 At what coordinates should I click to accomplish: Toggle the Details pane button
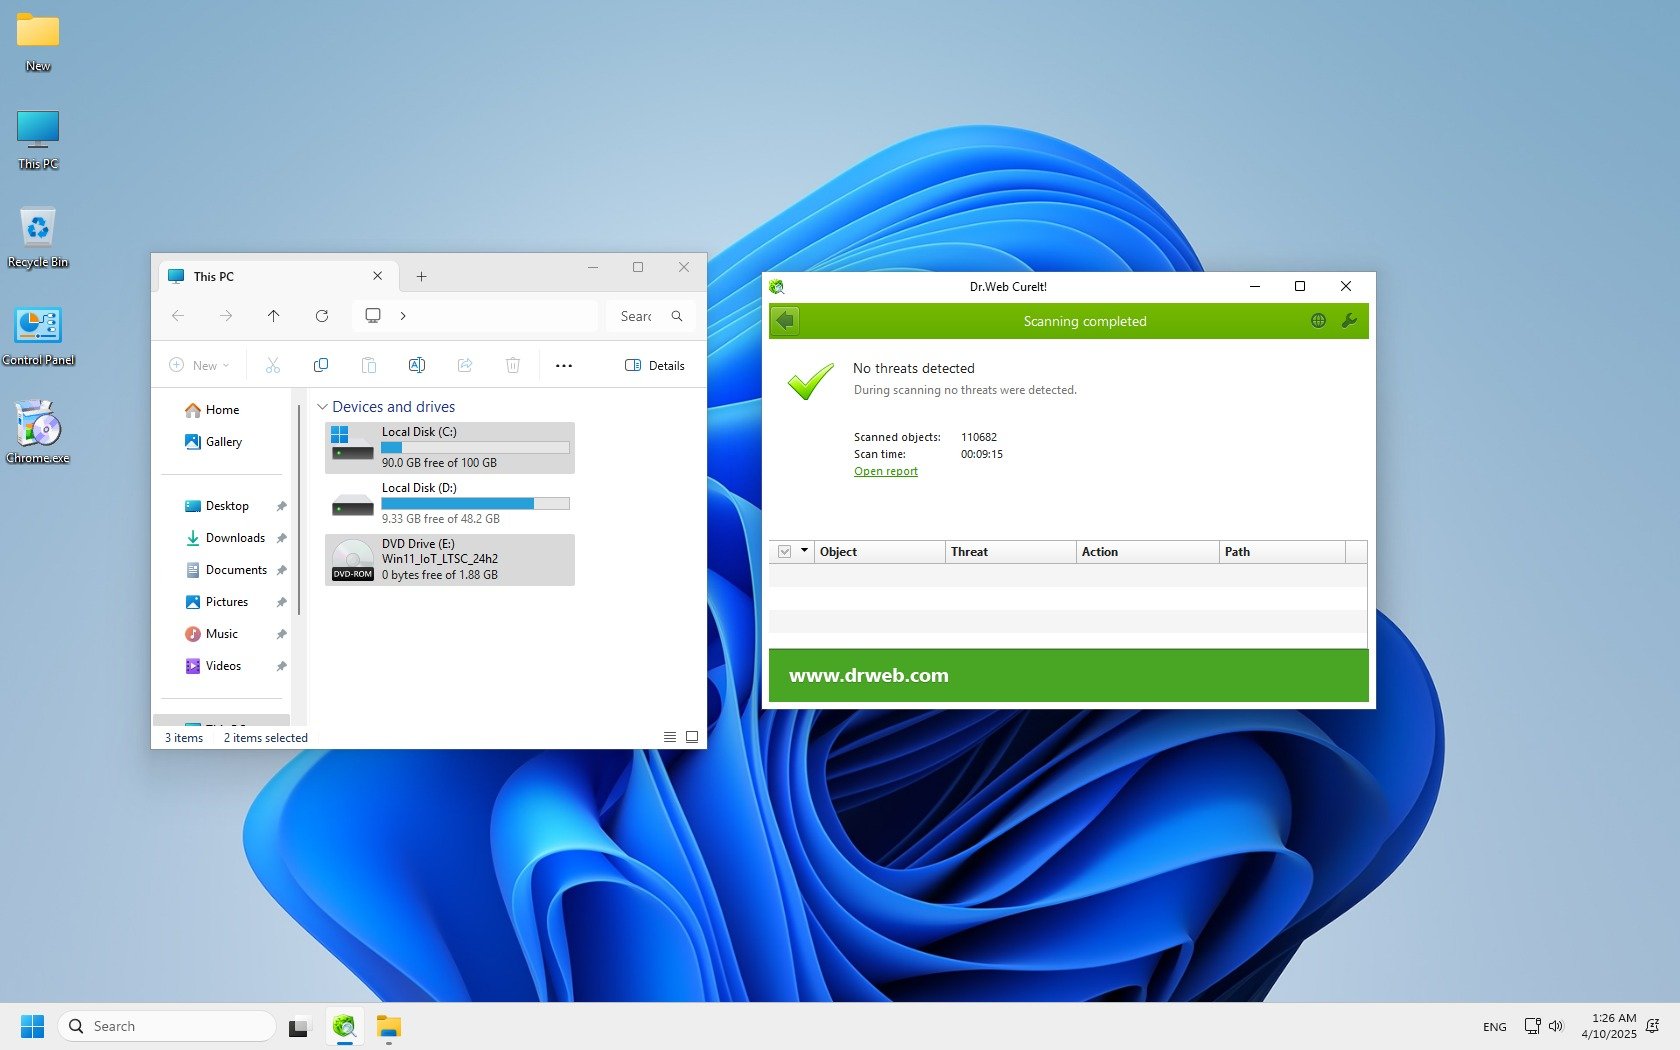point(655,366)
